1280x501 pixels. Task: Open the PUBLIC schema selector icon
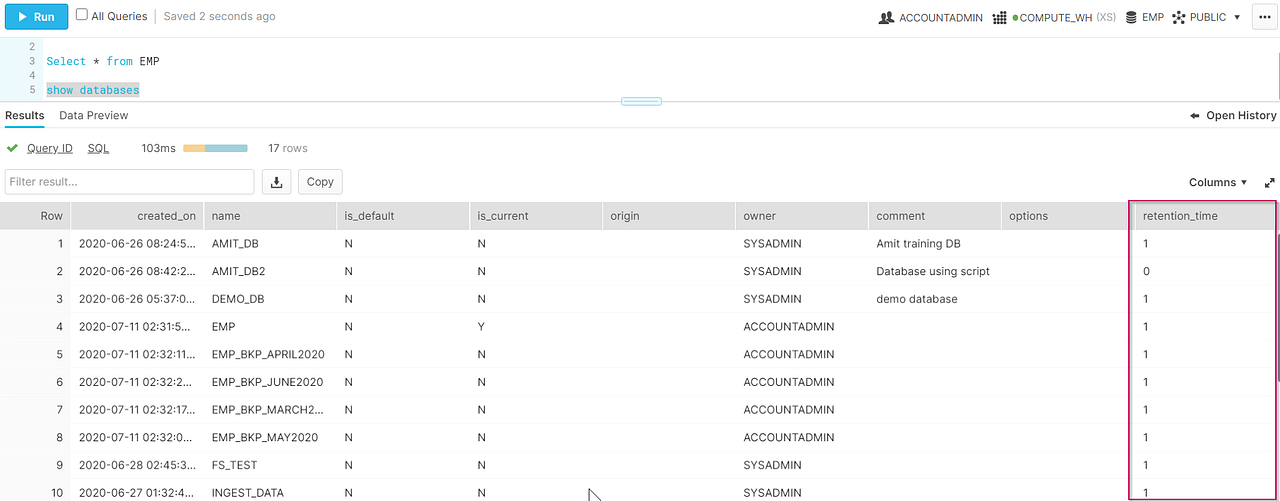1178,17
